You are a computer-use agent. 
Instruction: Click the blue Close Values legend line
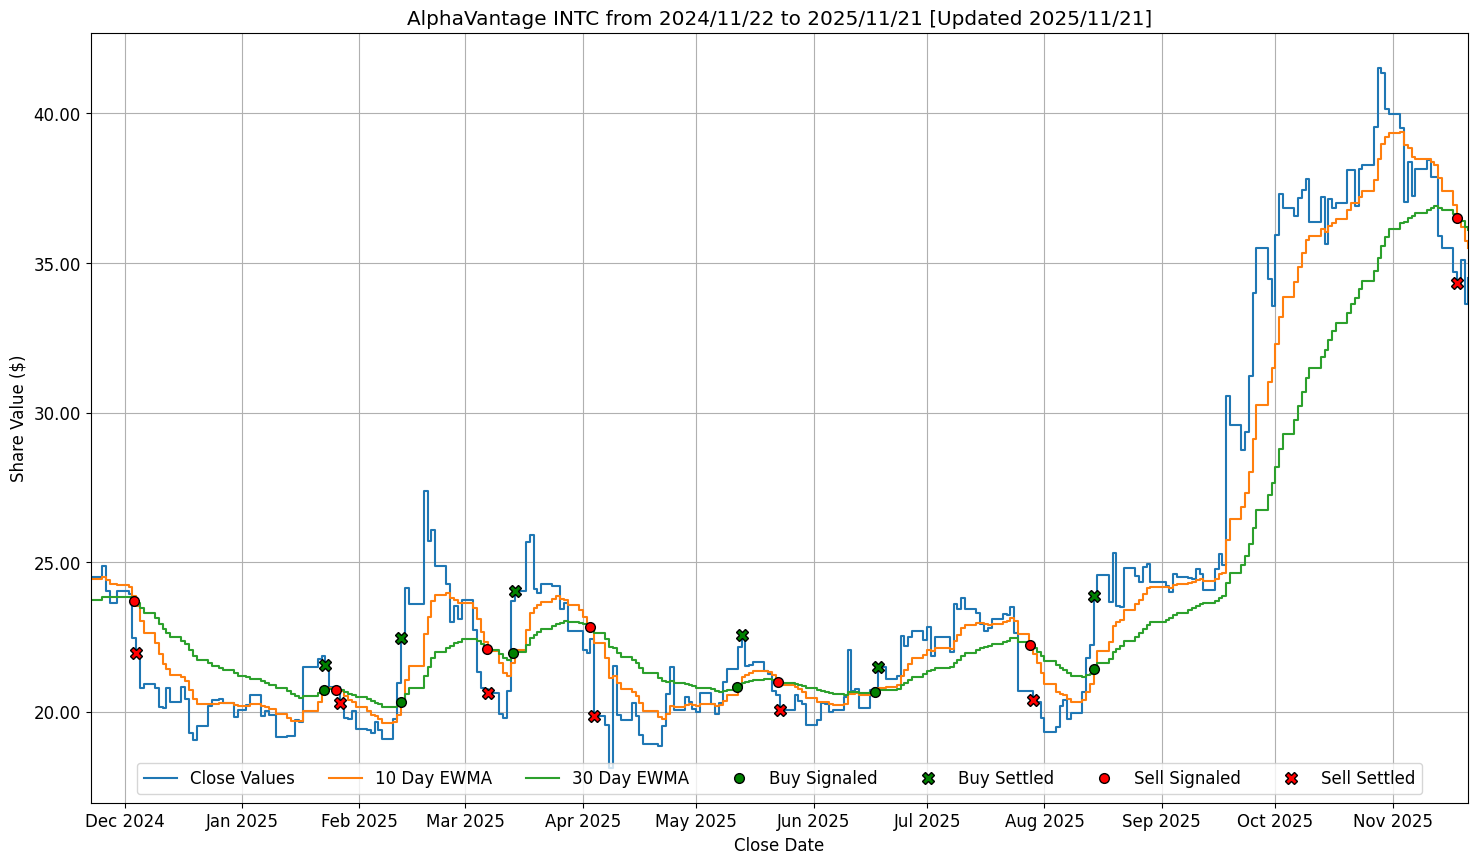click(x=160, y=778)
